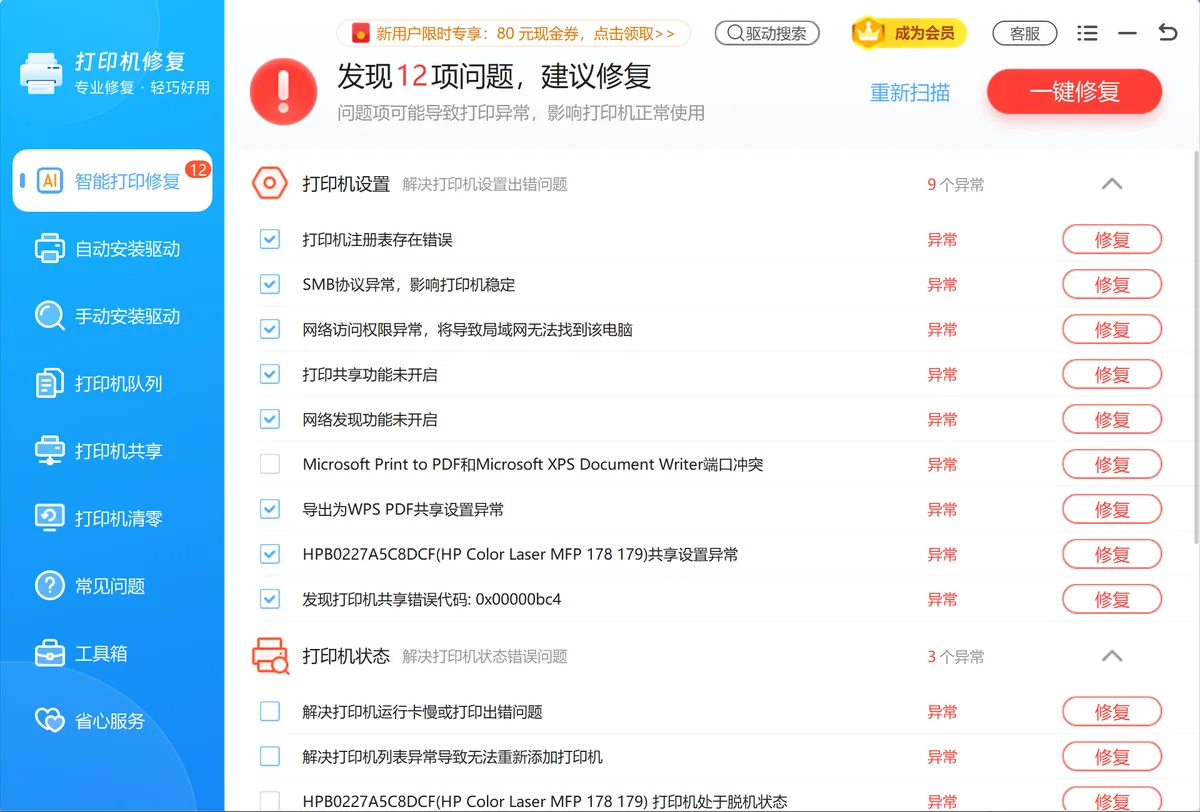Screen dimensions: 1200x812
Task: Uncheck 打印共享功能未开启 checkbox
Action: (x=269, y=374)
